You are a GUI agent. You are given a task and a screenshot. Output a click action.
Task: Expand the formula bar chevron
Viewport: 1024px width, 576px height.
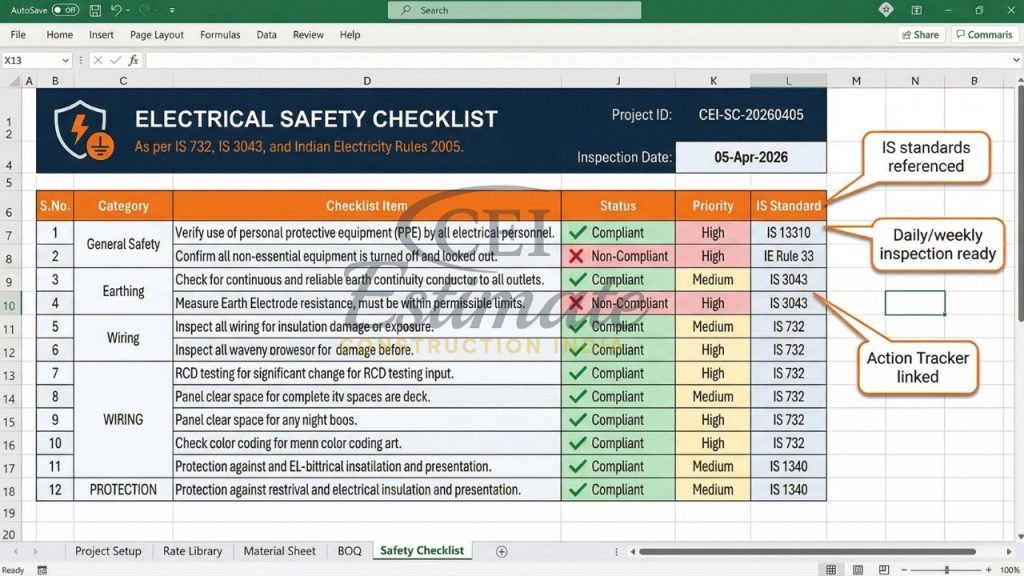1016,60
